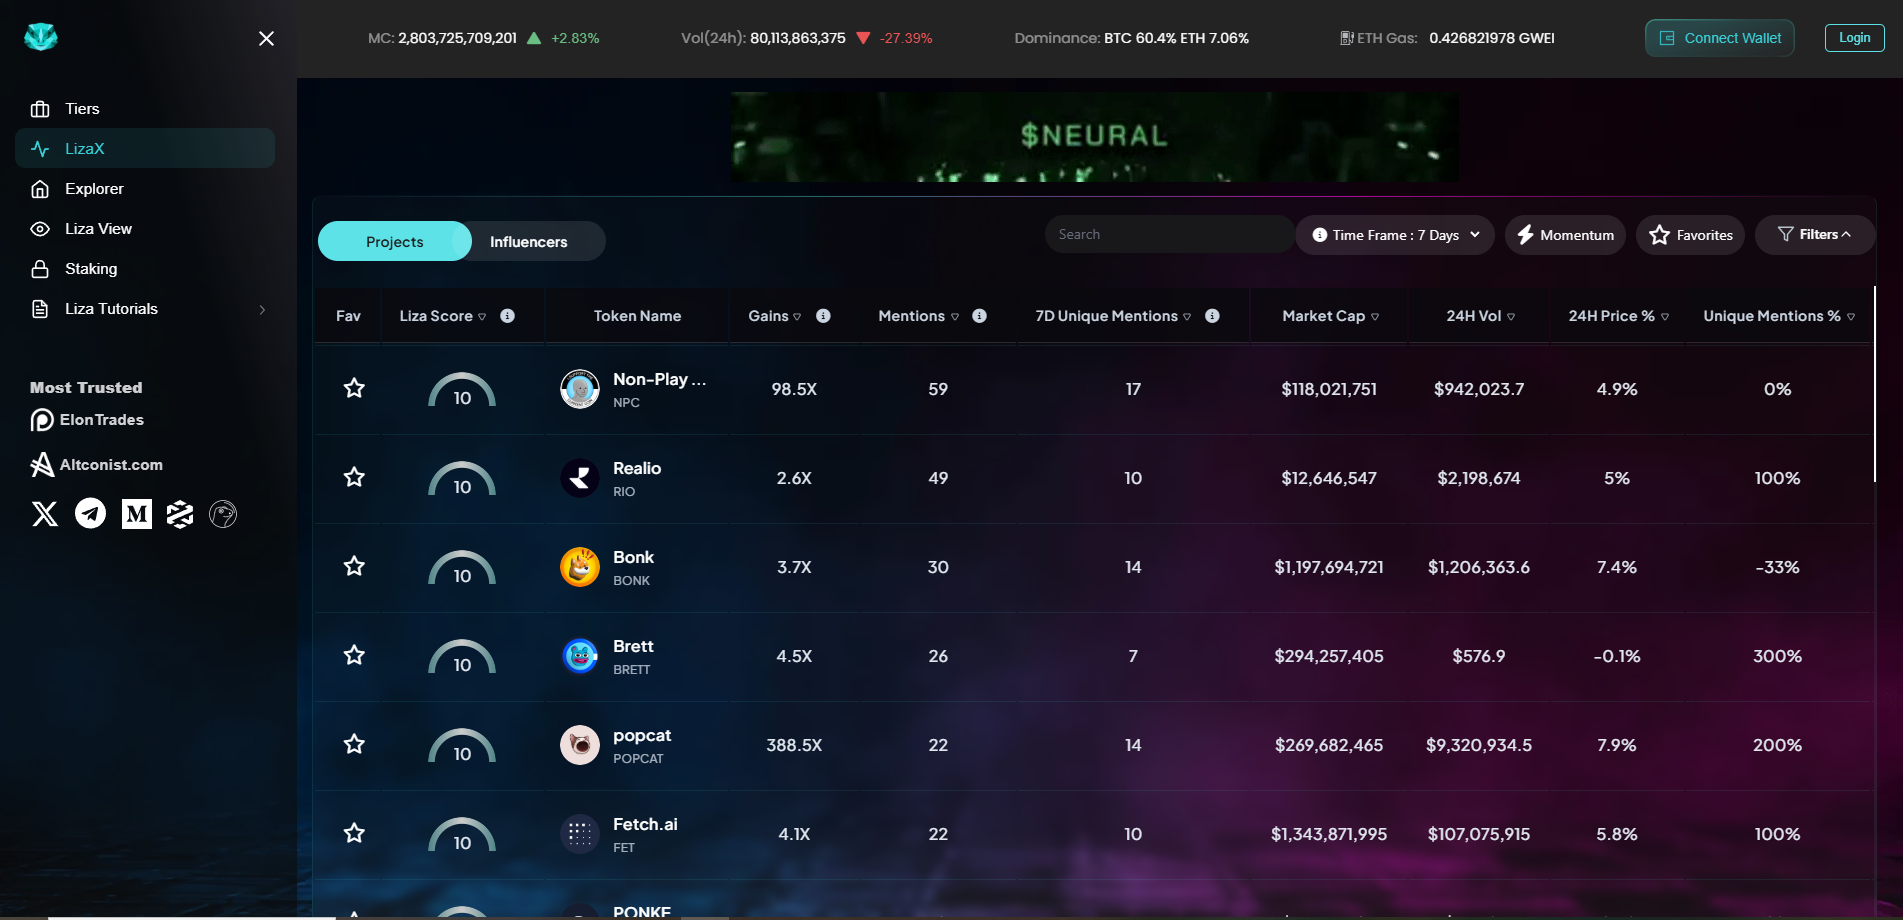1903x920 pixels.
Task: Open Time Frame 7 Days dropdown
Action: (1395, 235)
